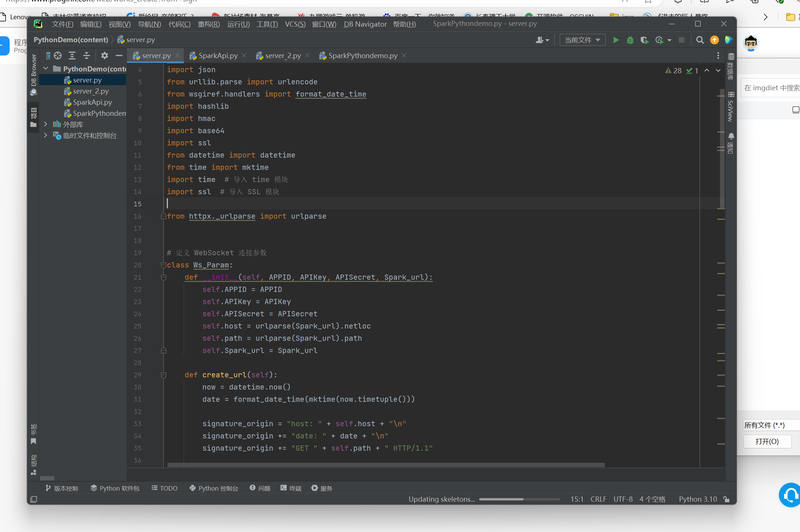The height and width of the screenshot is (532, 800).
Task: Click the imgdiet search field in file dialog
Action: (770, 88)
